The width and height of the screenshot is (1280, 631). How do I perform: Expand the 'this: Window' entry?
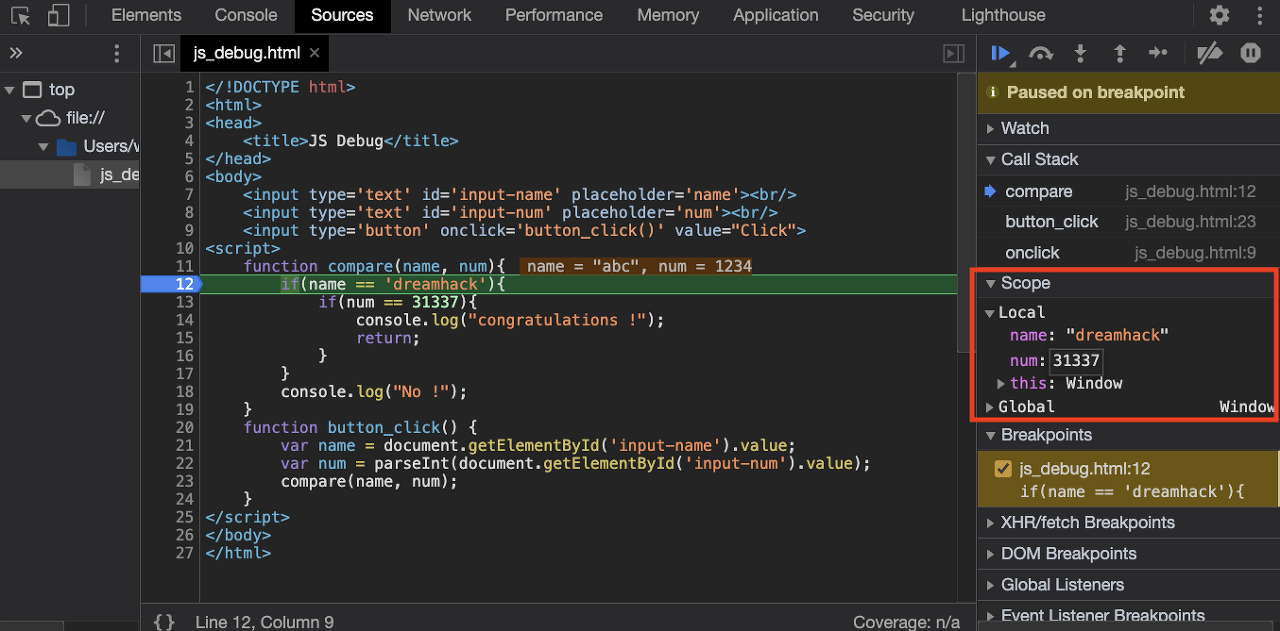(1001, 383)
